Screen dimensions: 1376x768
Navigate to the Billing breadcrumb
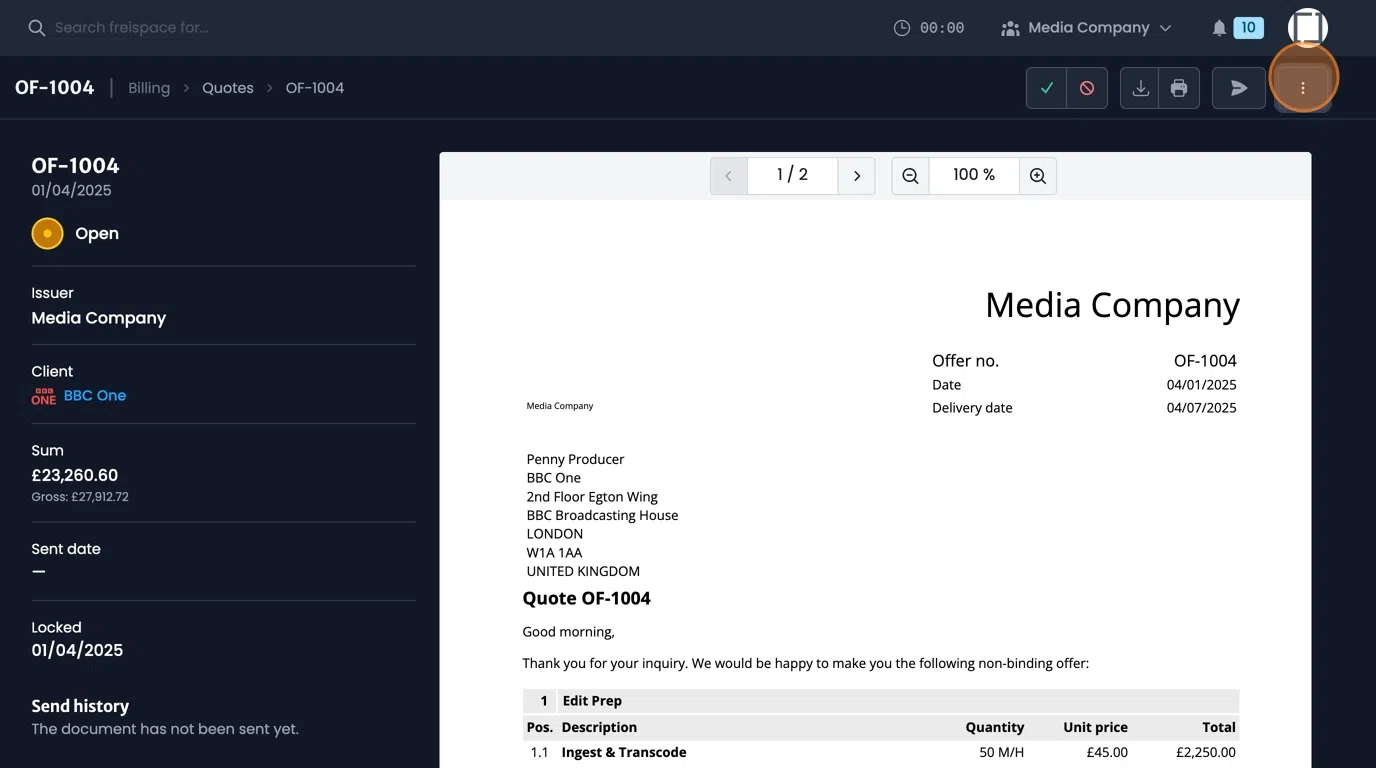[148, 88]
